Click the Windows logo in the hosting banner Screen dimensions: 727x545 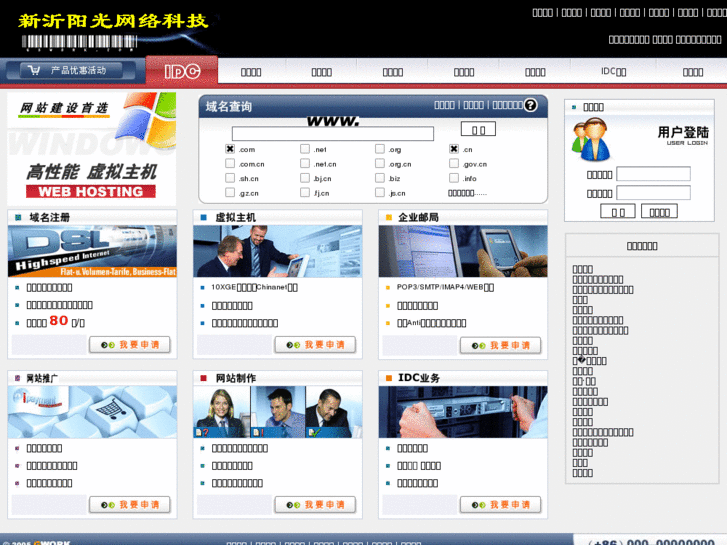[145, 122]
